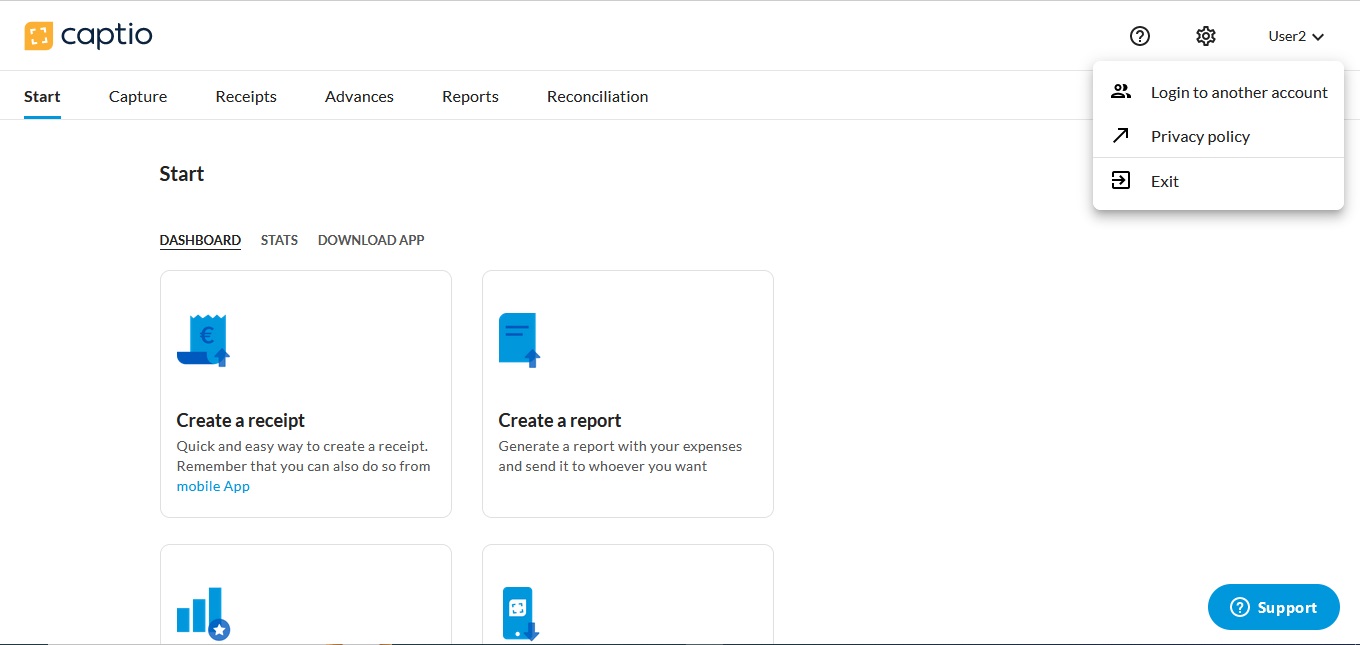
Task: Click the phone download app icon
Action: pyautogui.click(x=519, y=613)
